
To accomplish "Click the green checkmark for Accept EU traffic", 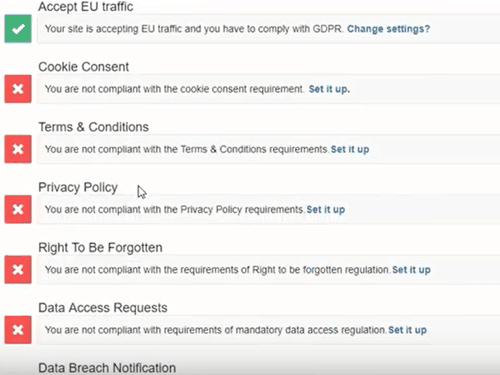I will (x=18, y=29).
